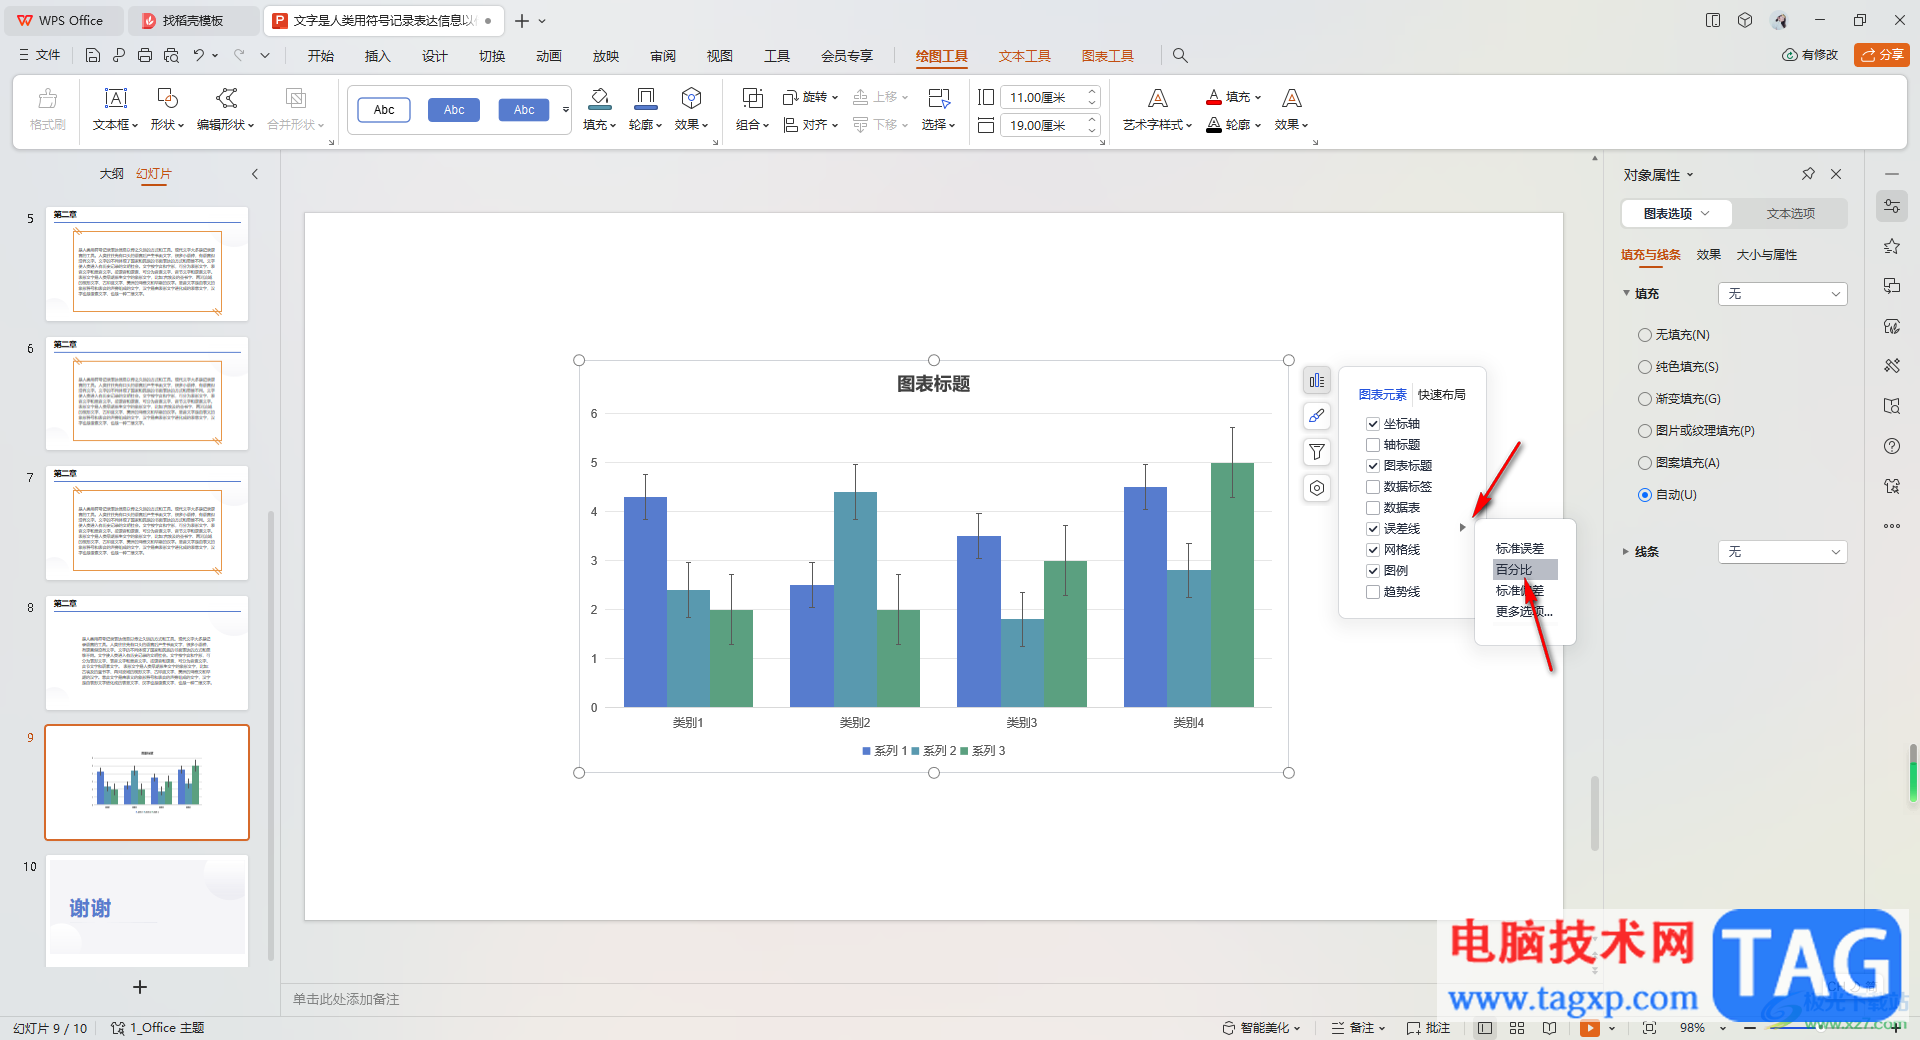Toggle the 图表标题 checkbox

tap(1373, 466)
